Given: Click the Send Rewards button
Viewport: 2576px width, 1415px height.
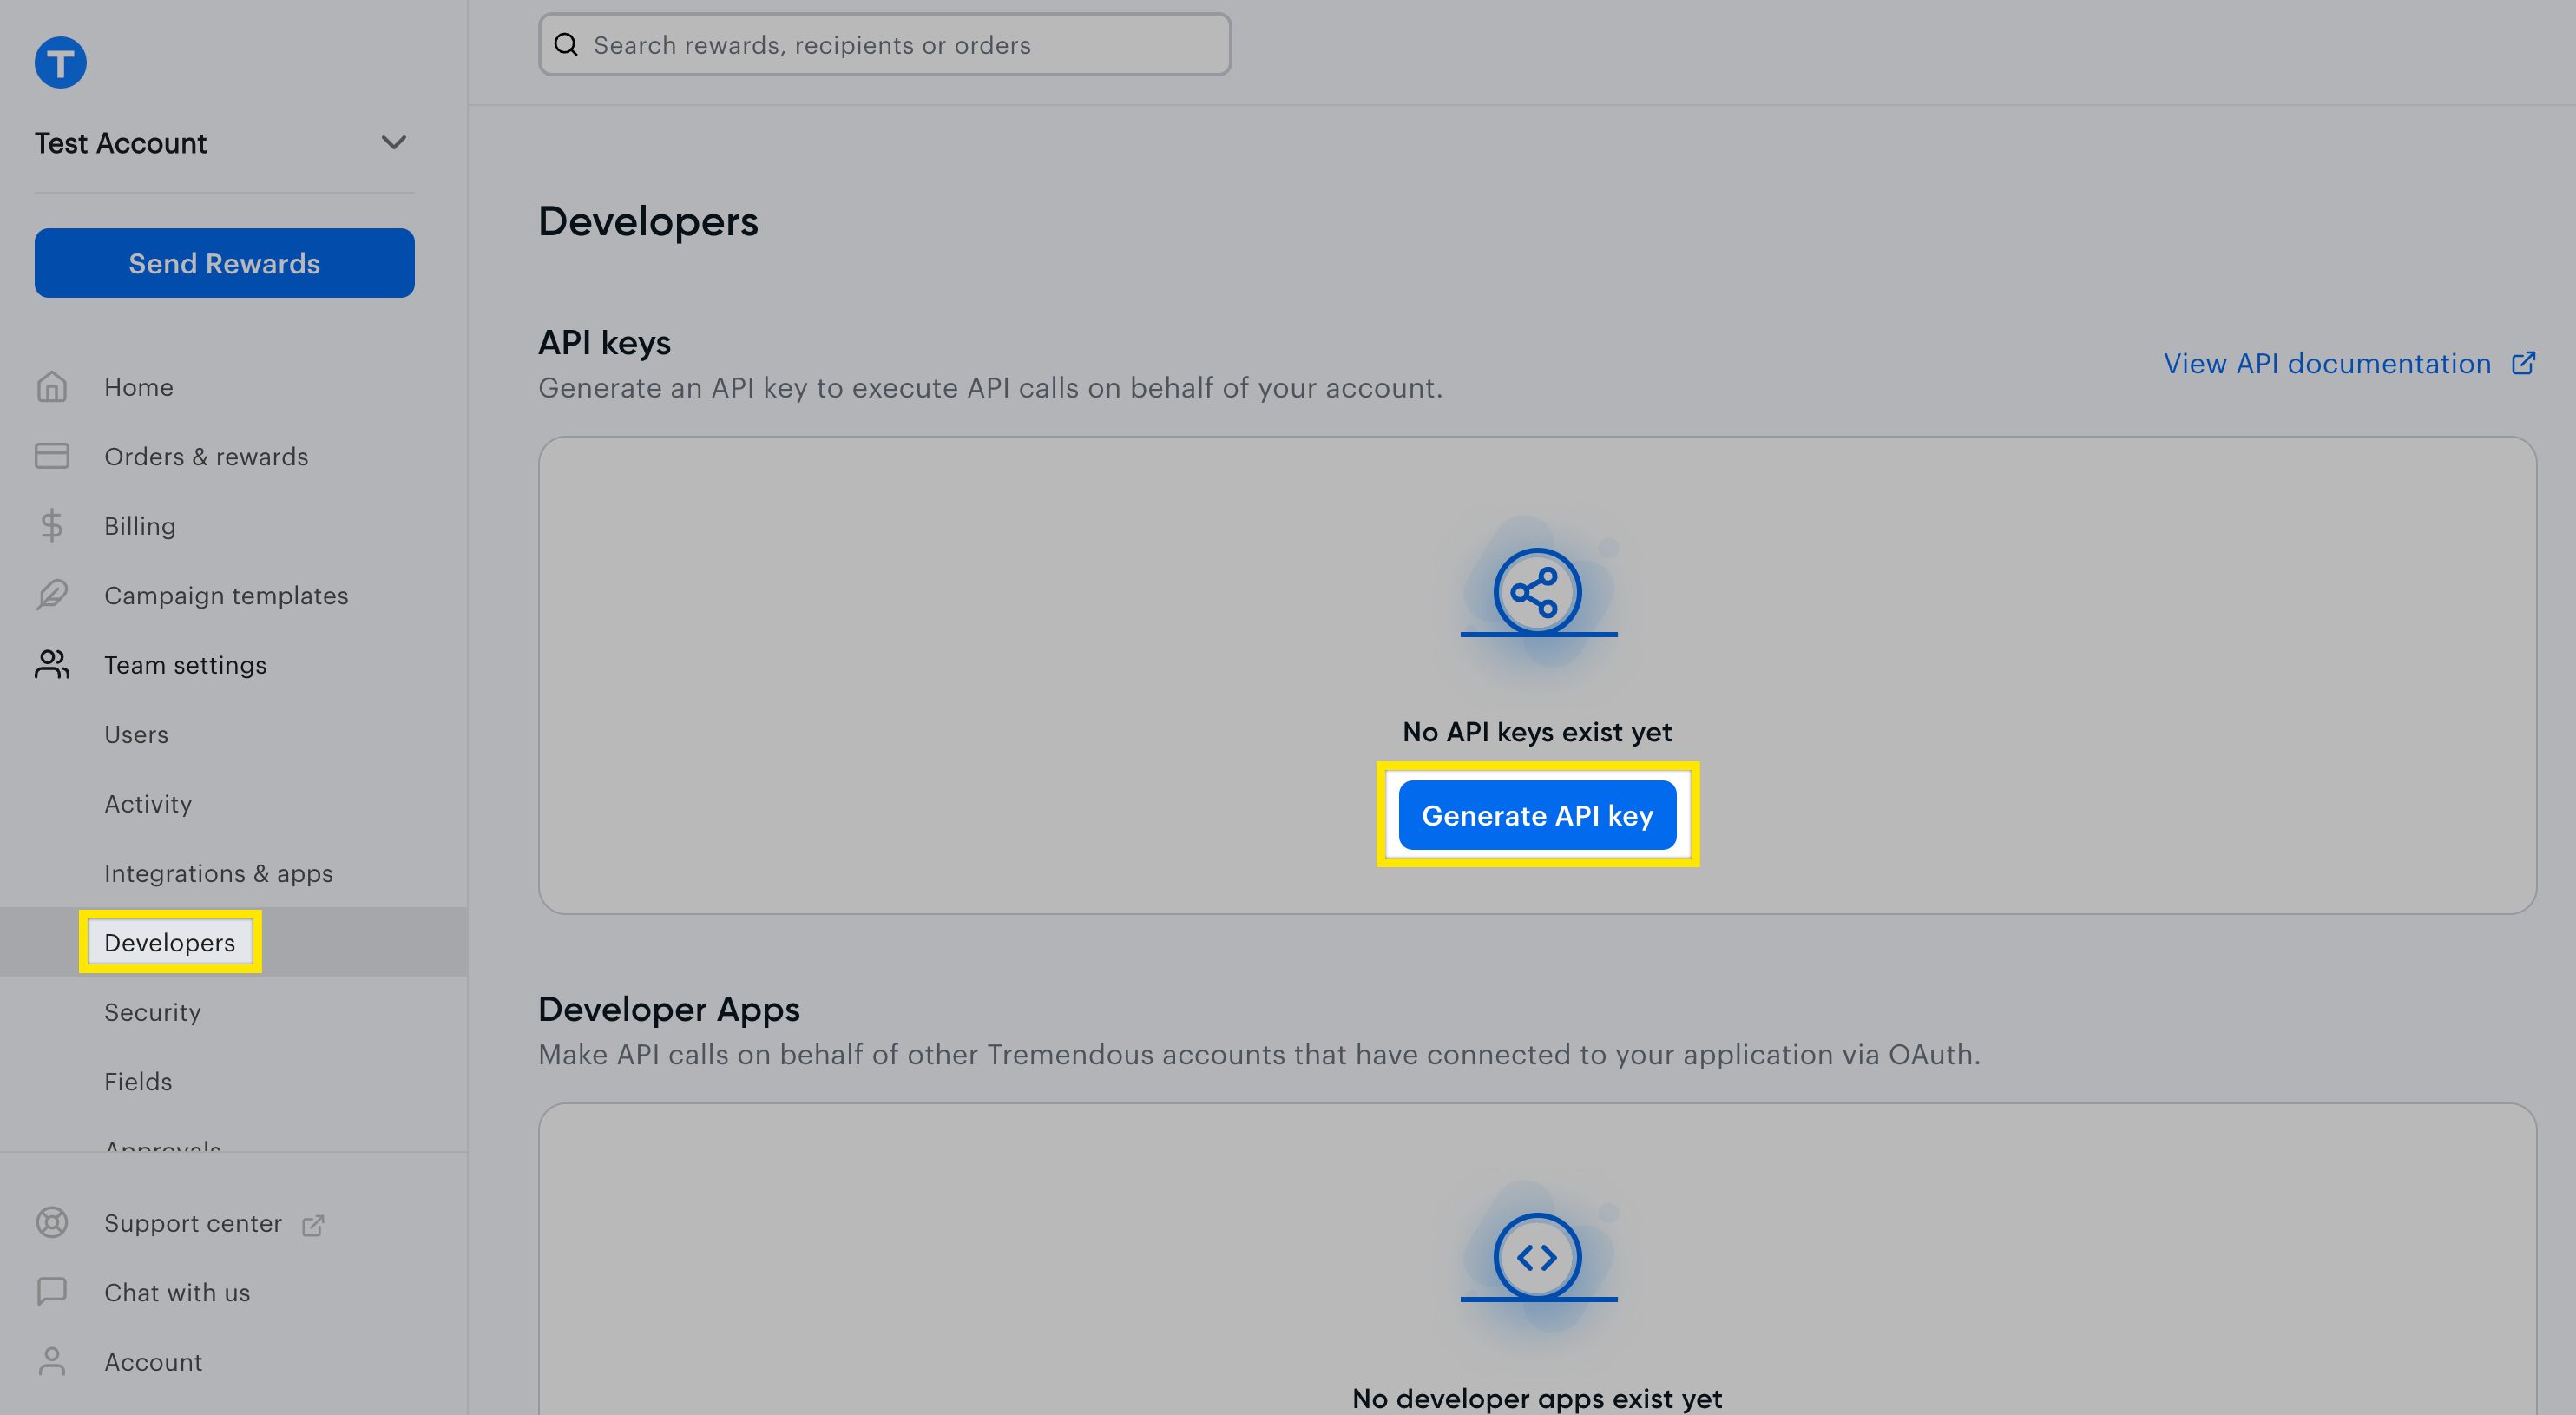Looking at the screenshot, I should [224, 263].
